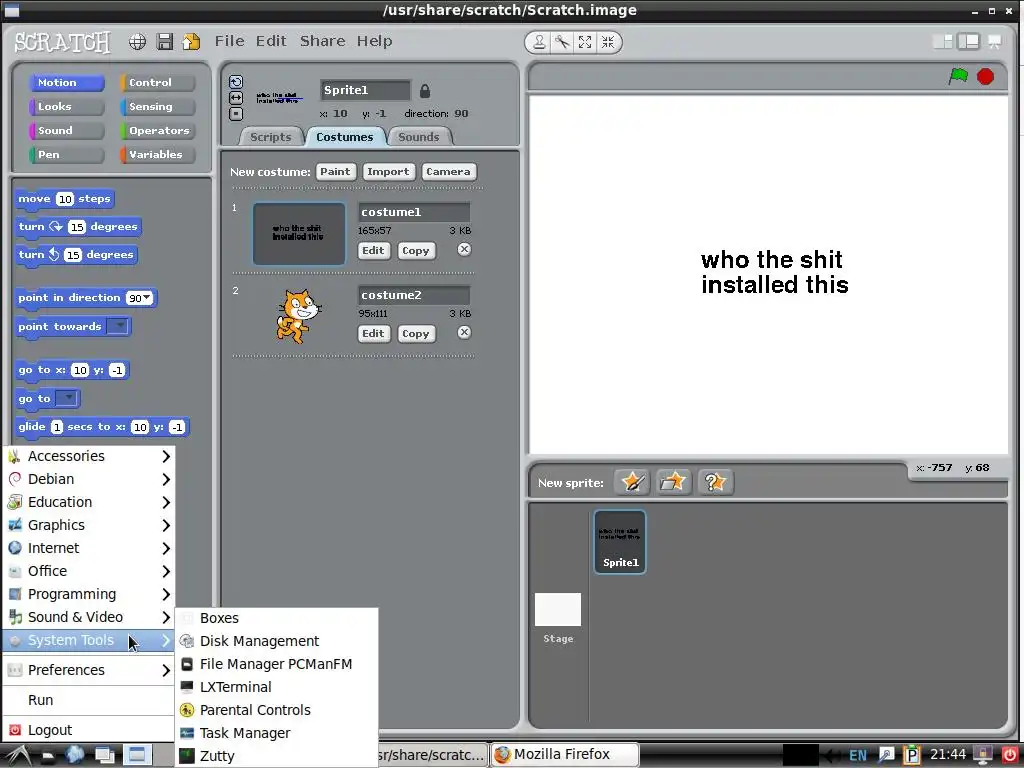
Task: Select the Control block category
Action: pos(157,83)
